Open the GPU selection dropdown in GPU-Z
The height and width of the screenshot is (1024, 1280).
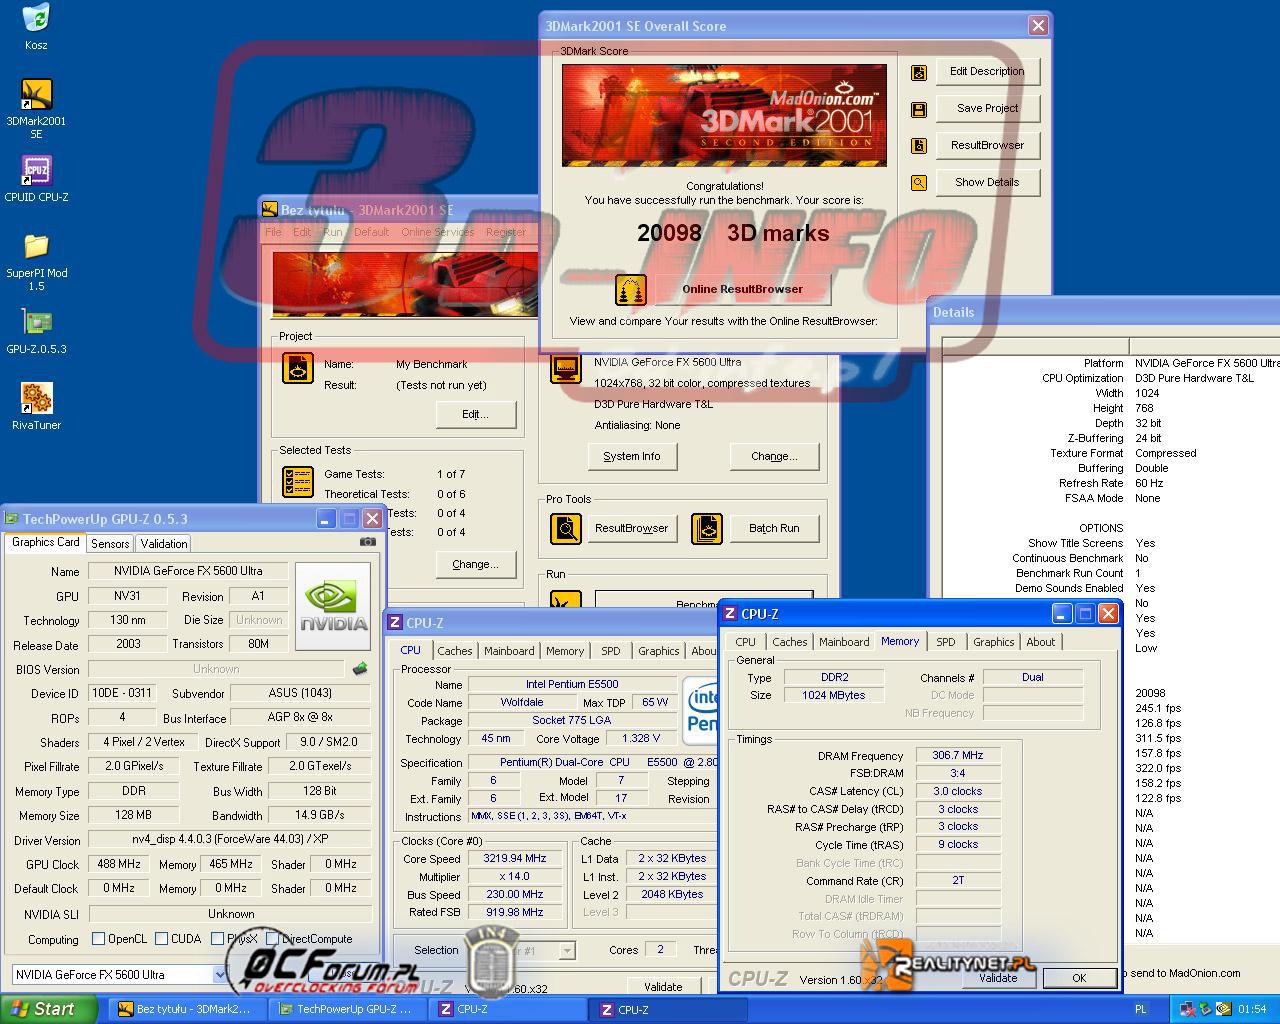click(219, 975)
